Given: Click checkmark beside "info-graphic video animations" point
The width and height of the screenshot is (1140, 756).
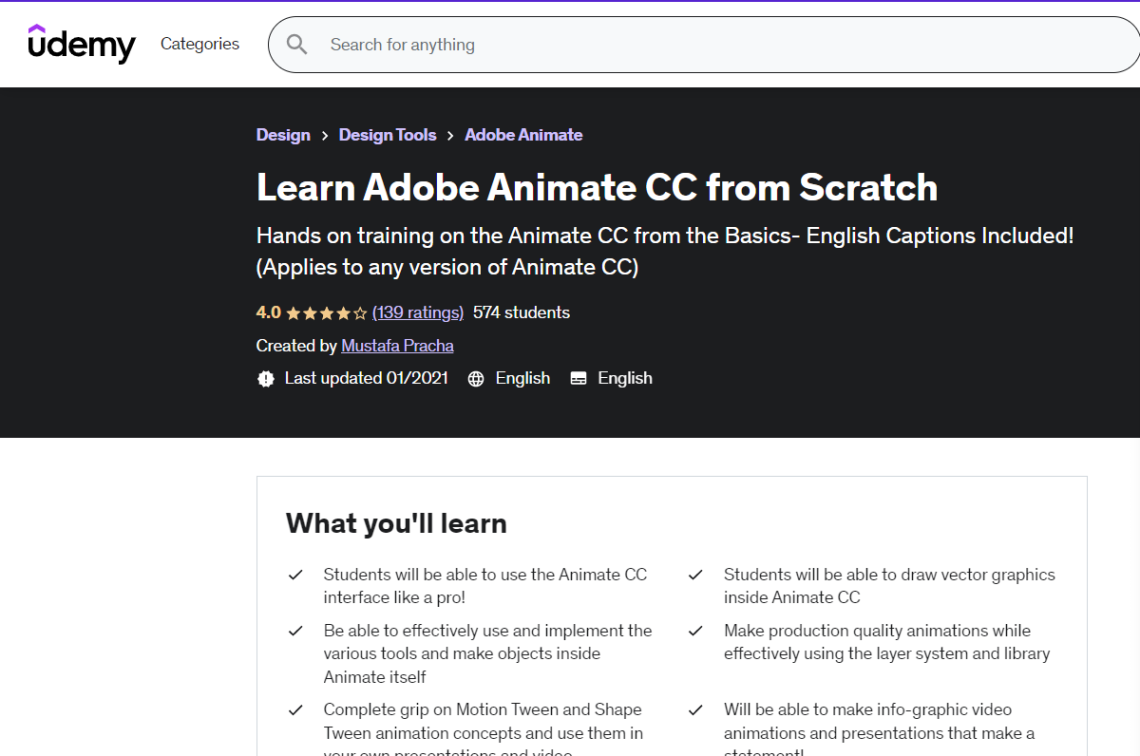Looking at the screenshot, I should coord(695,710).
